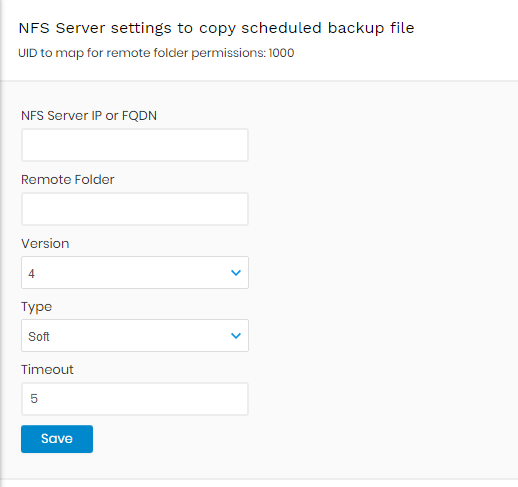This screenshot has width=518, height=487.
Task: Click the Save button
Action: coord(57,439)
